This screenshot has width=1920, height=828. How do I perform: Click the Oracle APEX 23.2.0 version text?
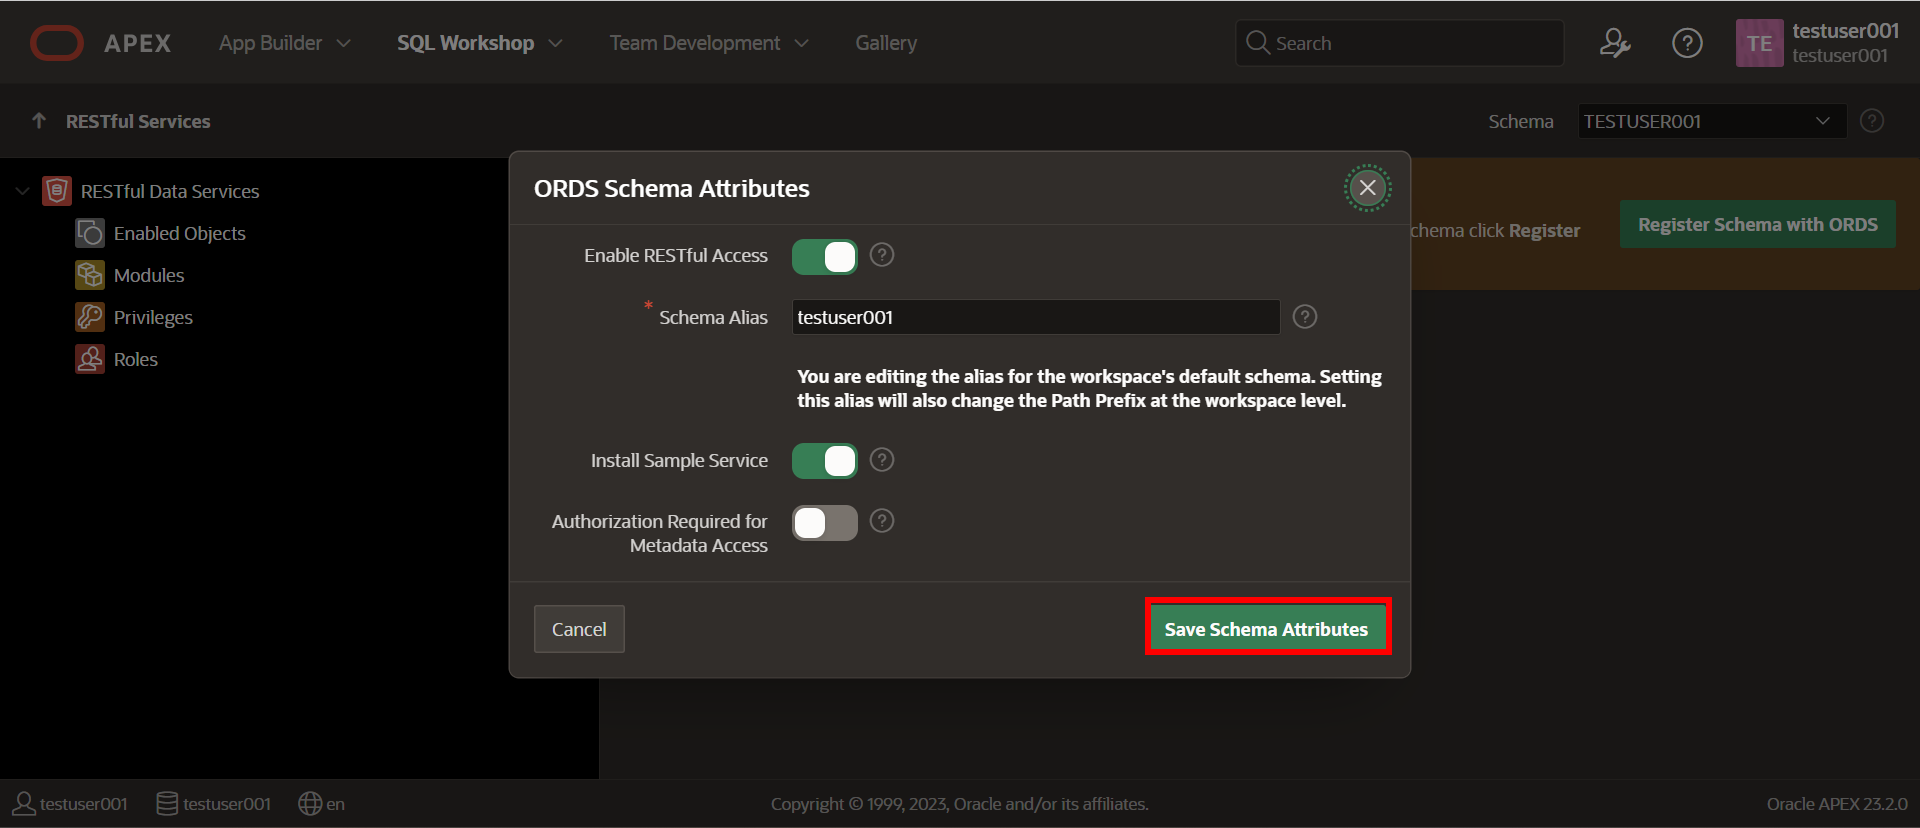pos(1837,803)
